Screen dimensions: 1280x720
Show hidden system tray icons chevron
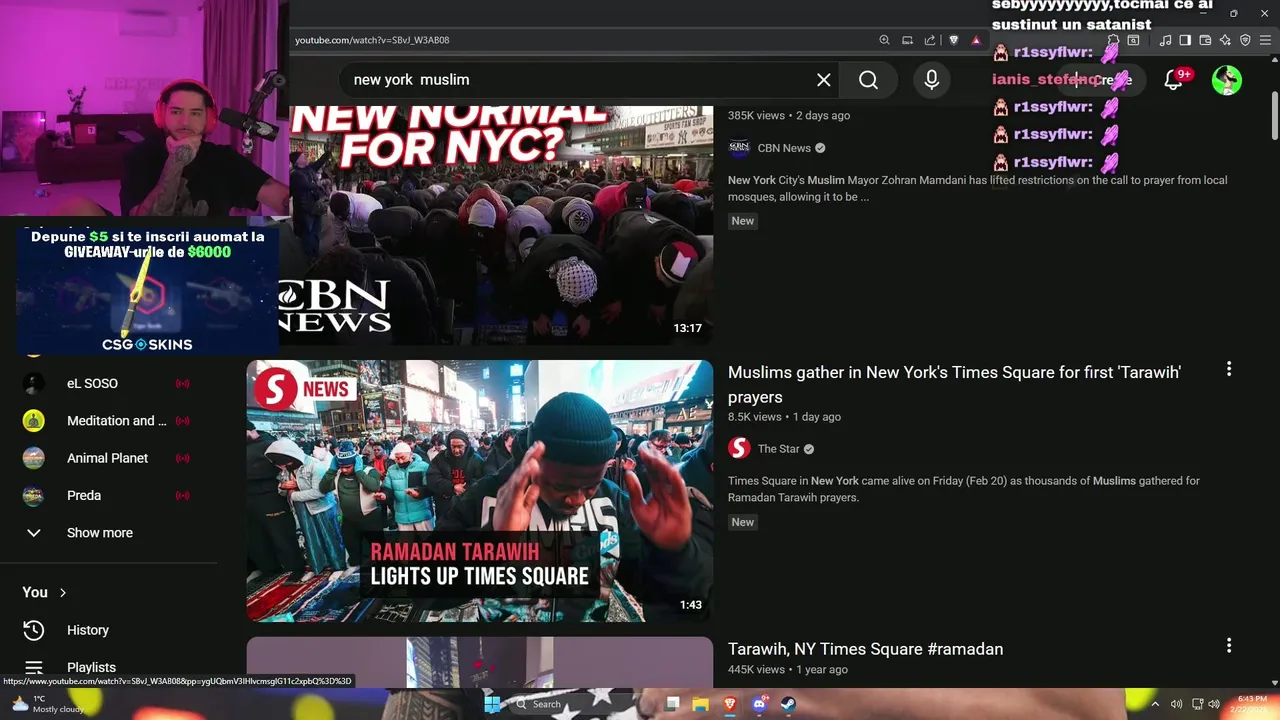tap(1157, 704)
